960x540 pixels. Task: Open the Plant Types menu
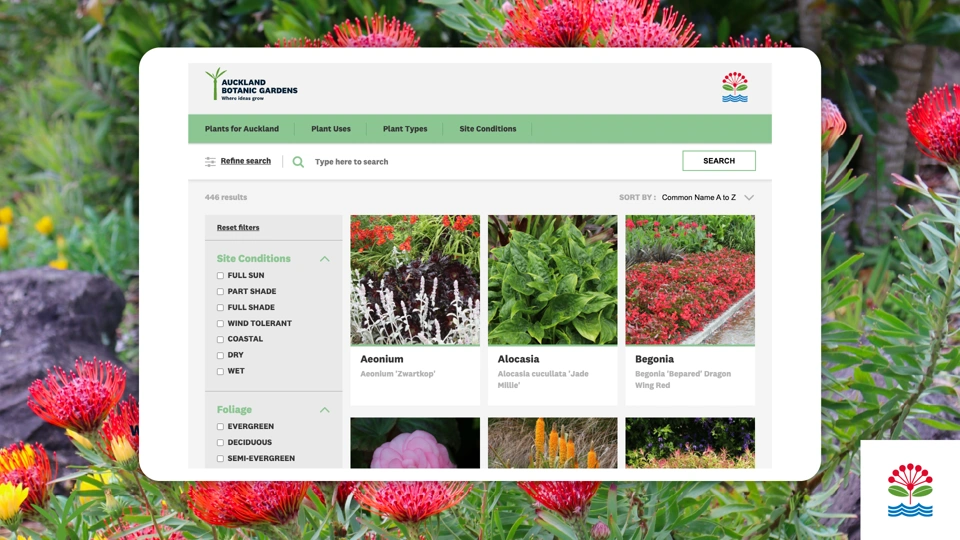coord(405,129)
